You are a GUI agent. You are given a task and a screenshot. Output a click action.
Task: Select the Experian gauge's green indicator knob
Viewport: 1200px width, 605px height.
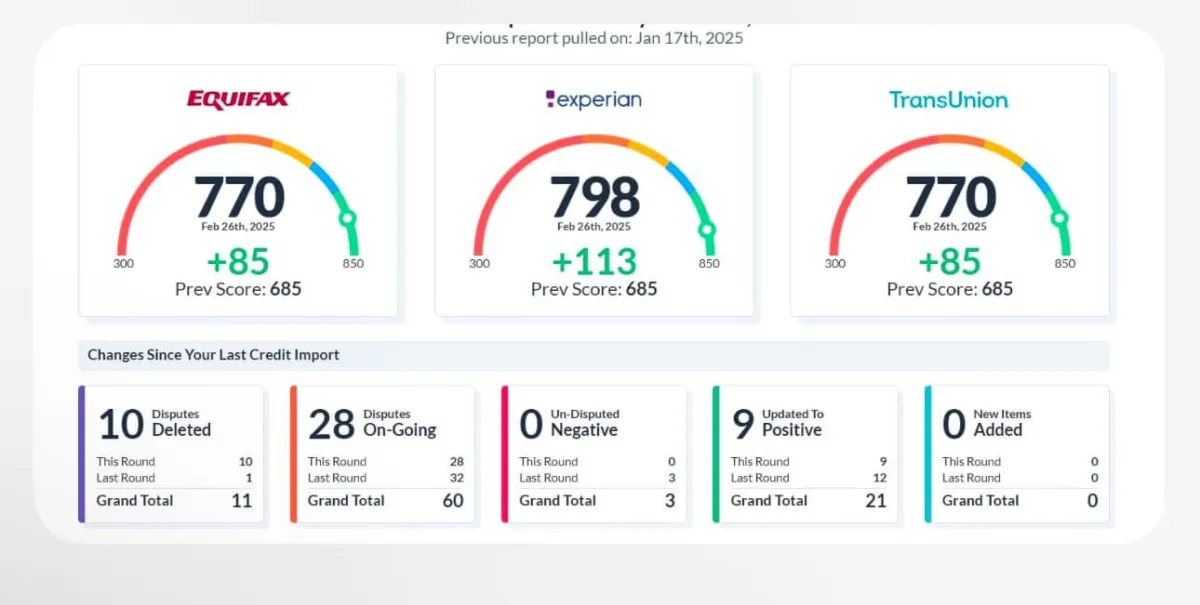[706, 231]
